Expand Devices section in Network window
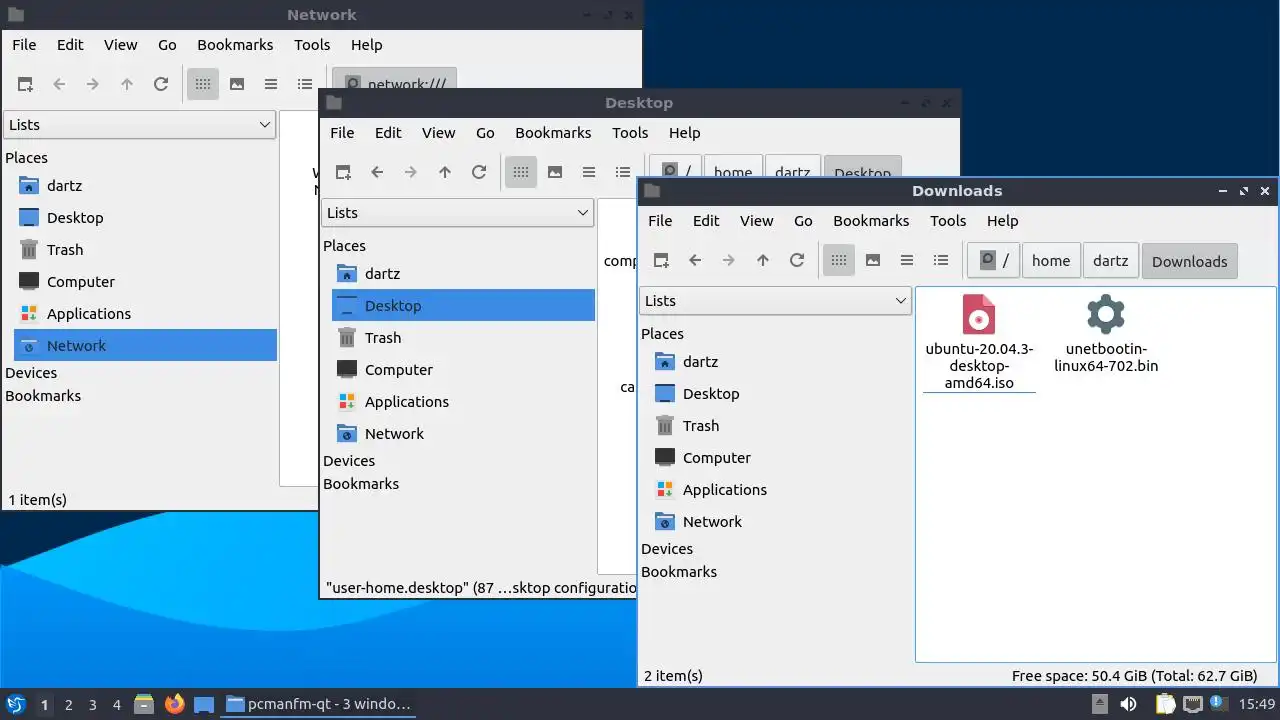 point(31,373)
